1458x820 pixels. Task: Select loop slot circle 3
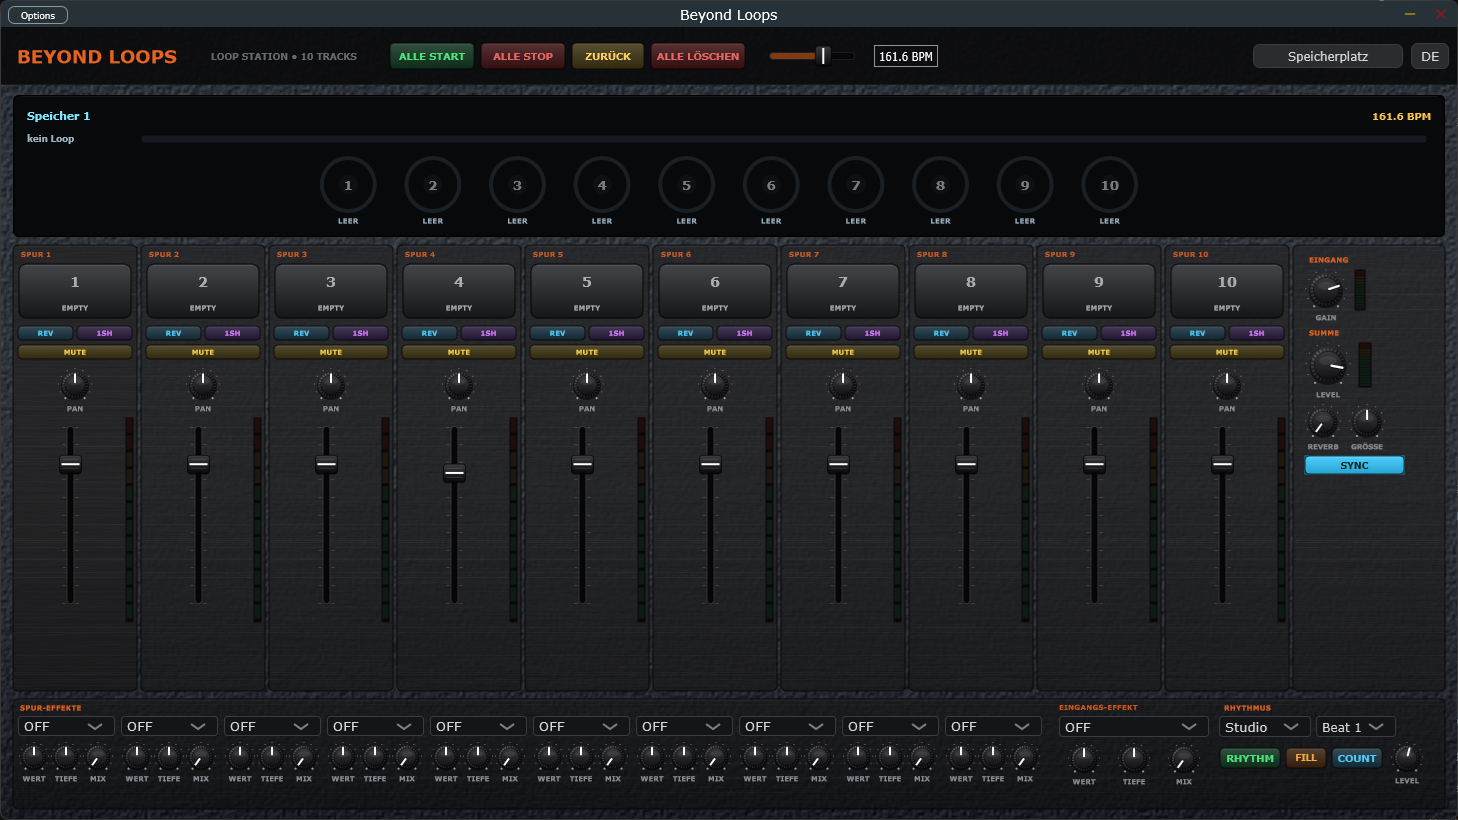coord(517,185)
